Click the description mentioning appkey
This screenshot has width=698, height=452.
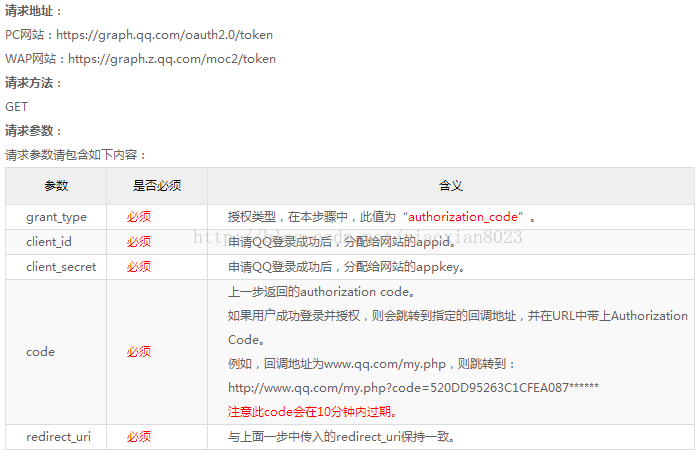pos(346,267)
